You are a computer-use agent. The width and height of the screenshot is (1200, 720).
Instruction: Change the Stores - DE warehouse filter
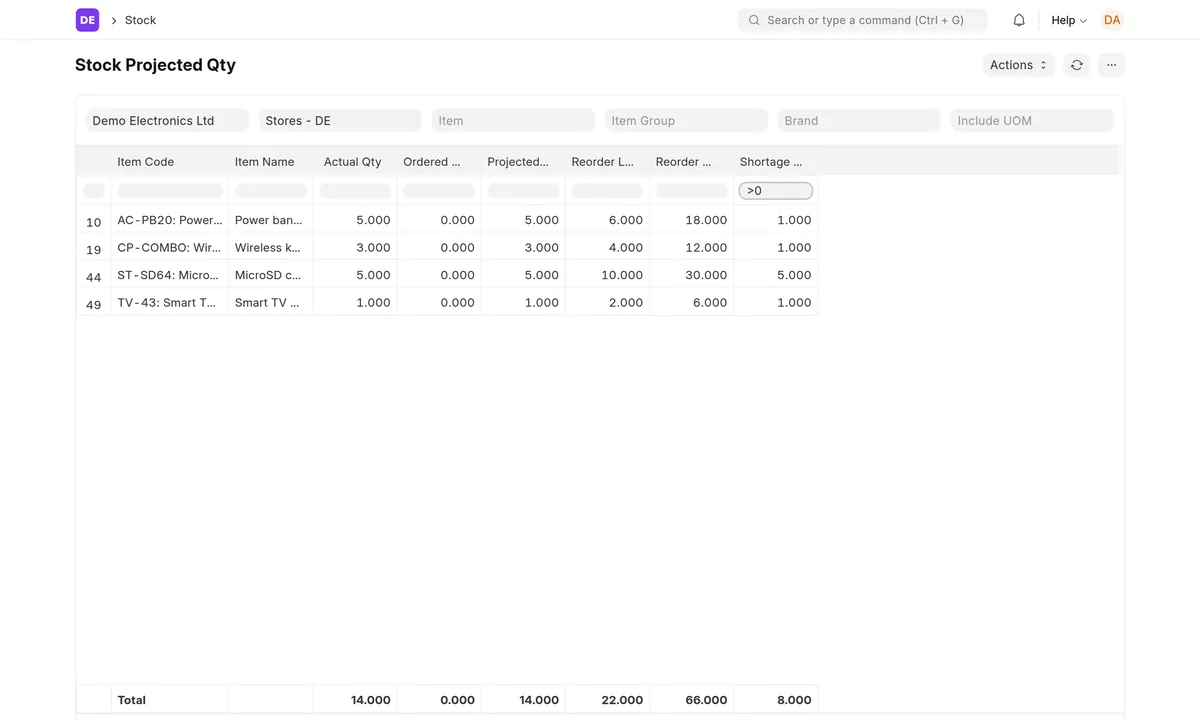340,120
